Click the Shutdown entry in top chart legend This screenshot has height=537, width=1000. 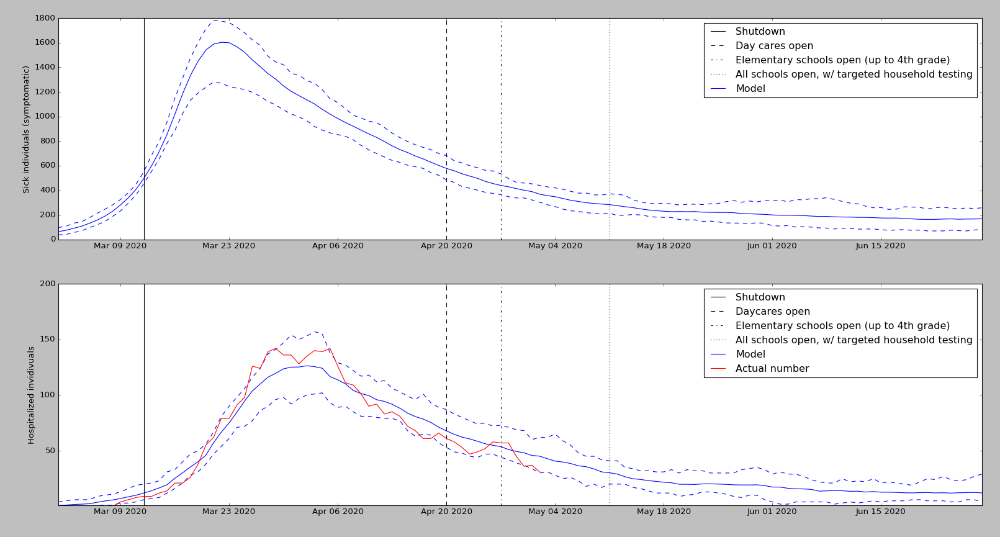coord(760,32)
